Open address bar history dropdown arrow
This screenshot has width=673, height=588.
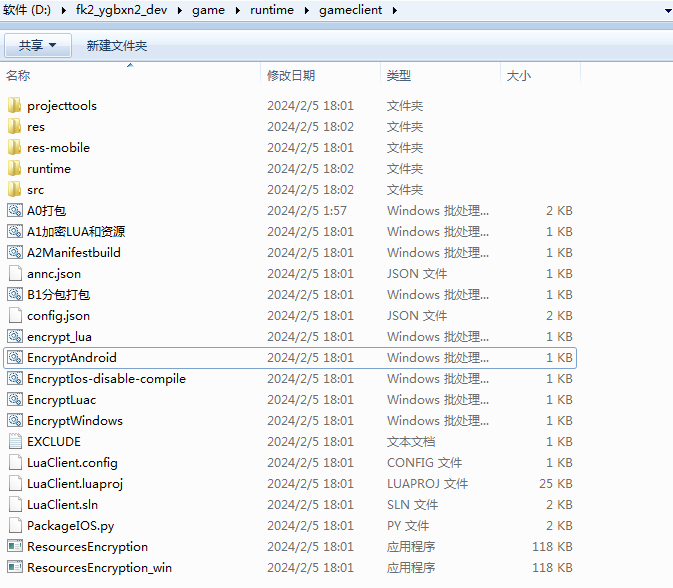point(667,11)
